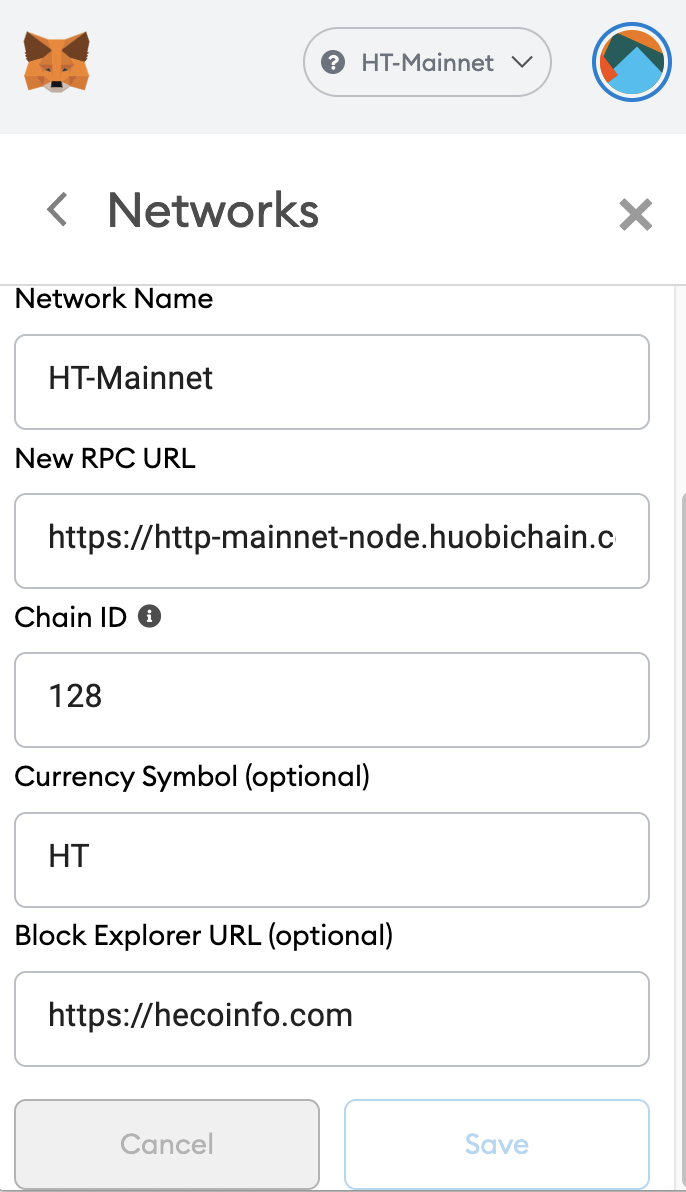Viewport: 686px width, 1192px height.
Task: Click the Chain ID label text
Action: [x=71, y=617]
